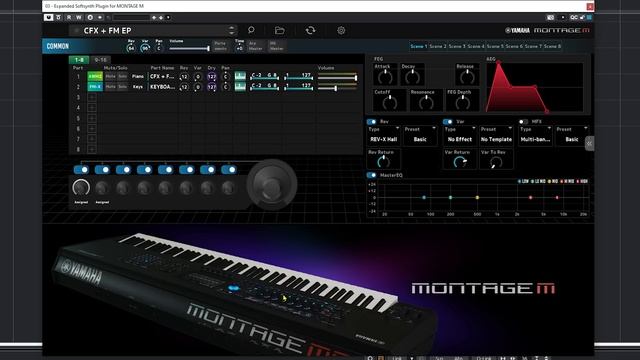Toggle the eighth knob link switch
Image resolution: width=640 pixels, height=360 pixels.
[x=229, y=169]
